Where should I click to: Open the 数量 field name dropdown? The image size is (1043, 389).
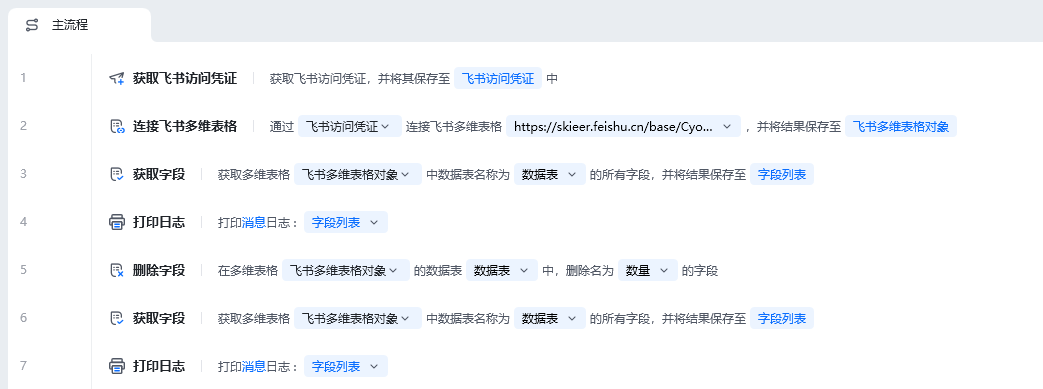[x=648, y=270]
